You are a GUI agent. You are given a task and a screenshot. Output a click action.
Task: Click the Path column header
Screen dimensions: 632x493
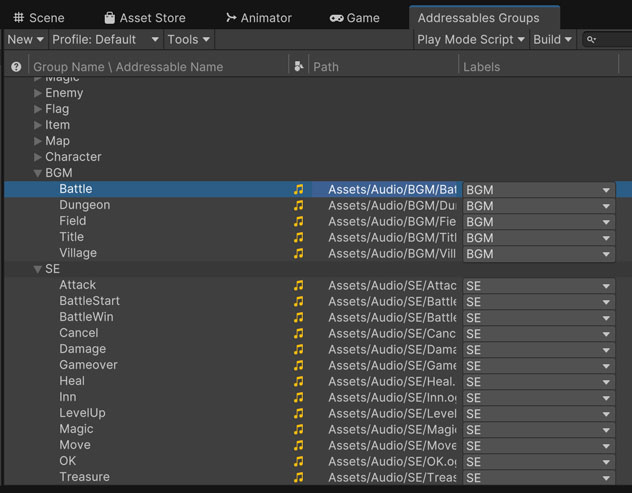pyautogui.click(x=326, y=67)
